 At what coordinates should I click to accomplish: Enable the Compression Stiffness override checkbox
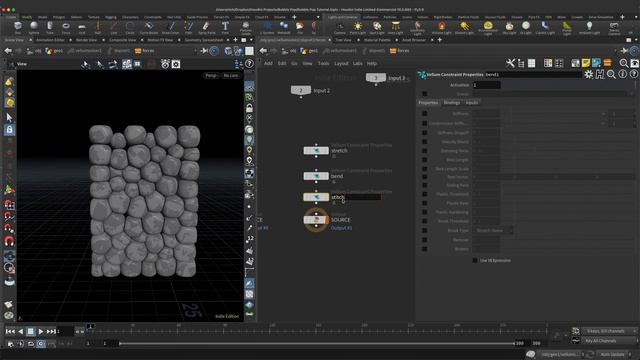(x=424, y=123)
